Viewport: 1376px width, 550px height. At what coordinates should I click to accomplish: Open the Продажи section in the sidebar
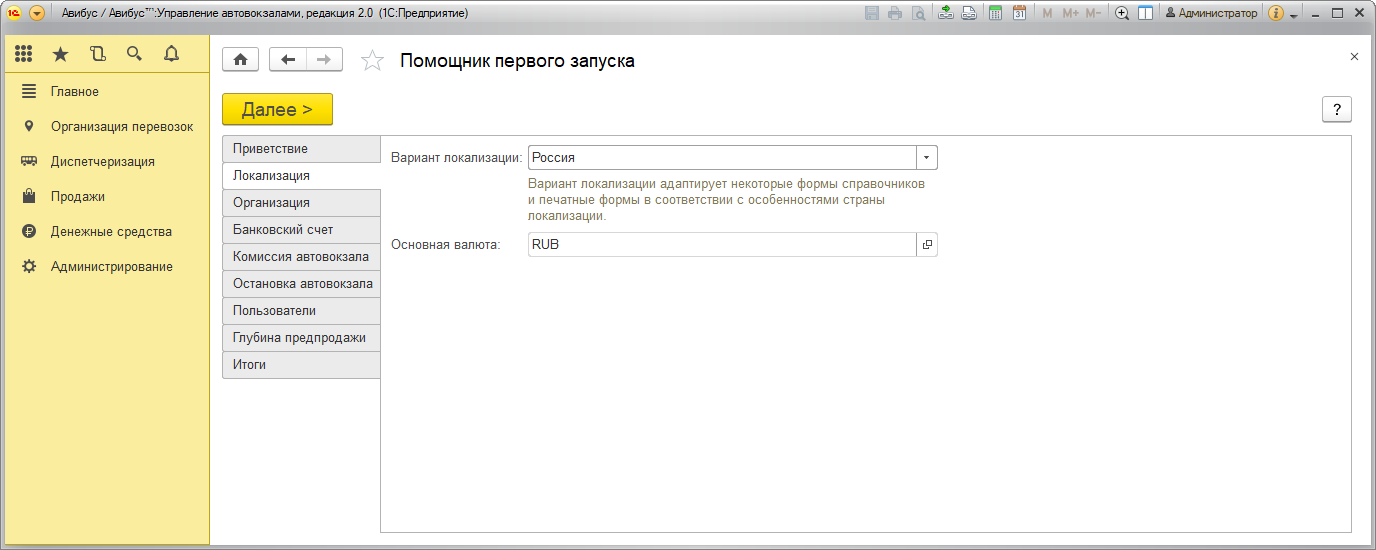click(x=78, y=197)
